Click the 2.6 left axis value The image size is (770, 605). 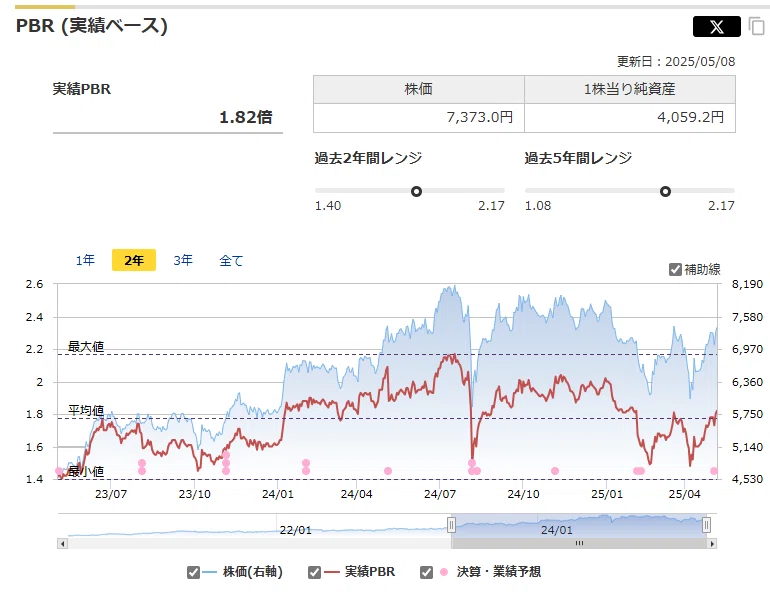[34, 284]
